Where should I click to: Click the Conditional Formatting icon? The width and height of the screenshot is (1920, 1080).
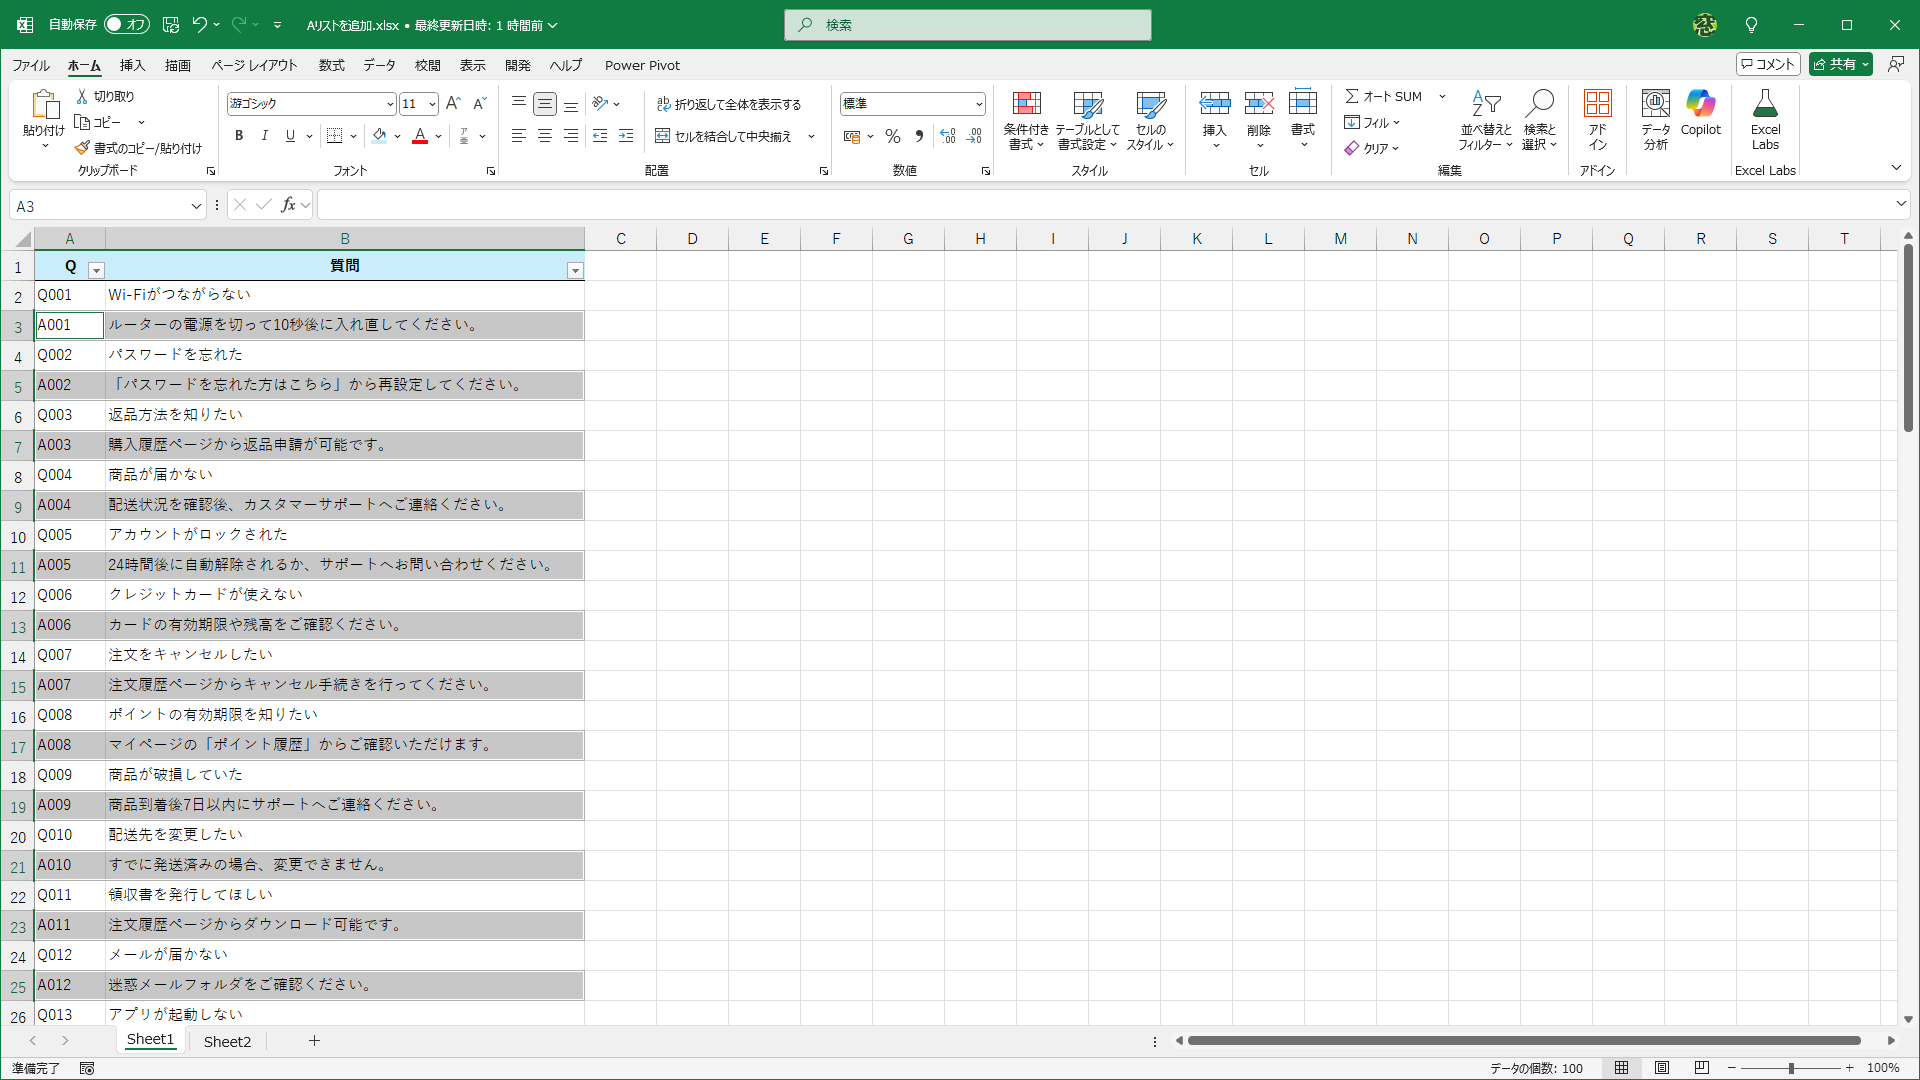1026,105
